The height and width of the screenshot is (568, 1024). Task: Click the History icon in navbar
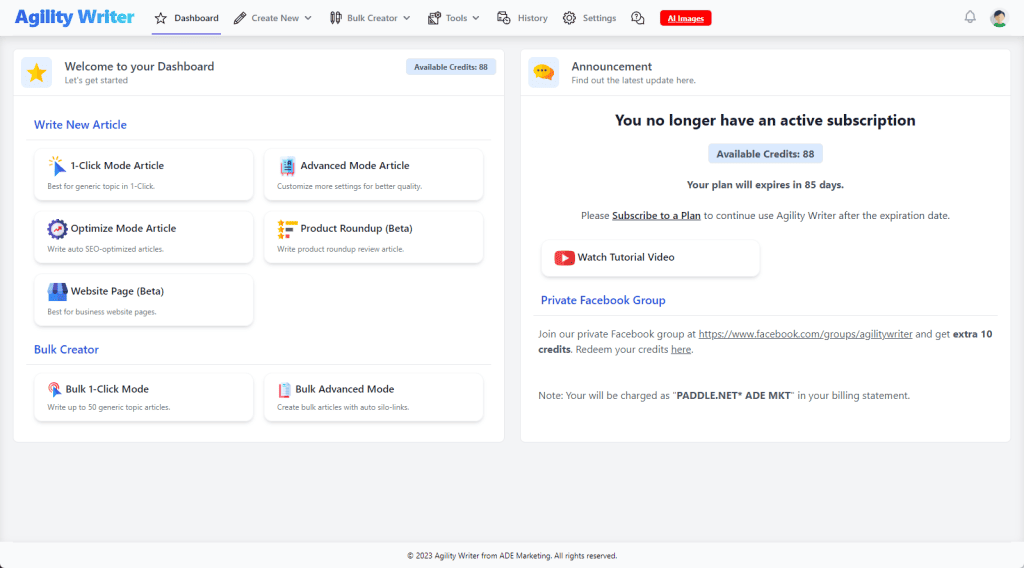point(504,18)
